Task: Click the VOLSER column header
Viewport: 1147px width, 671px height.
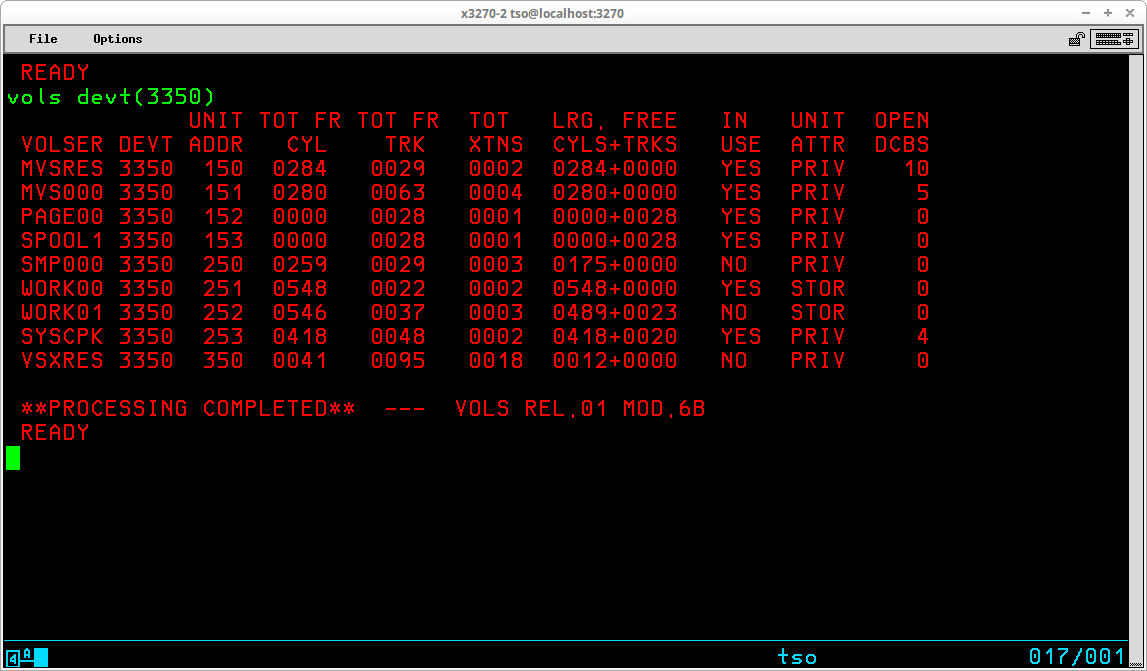Action: pos(62,144)
